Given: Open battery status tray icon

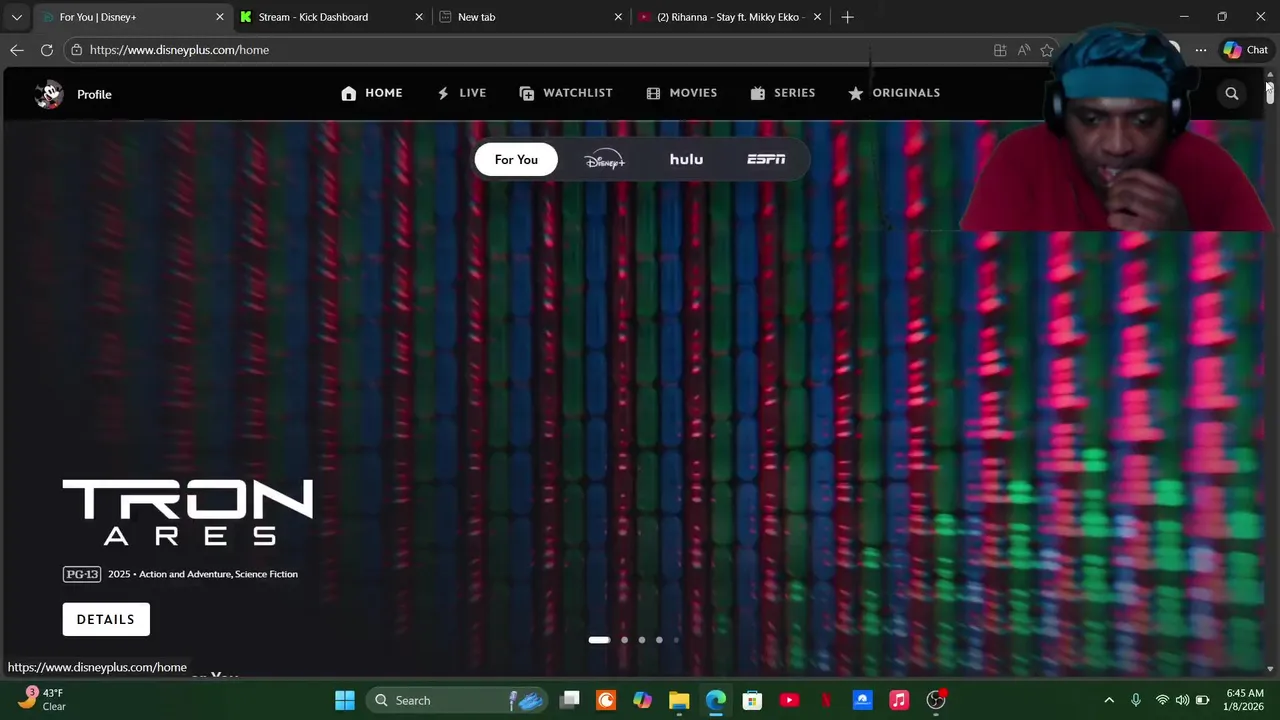Looking at the screenshot, I should (x=1203, y=700).
